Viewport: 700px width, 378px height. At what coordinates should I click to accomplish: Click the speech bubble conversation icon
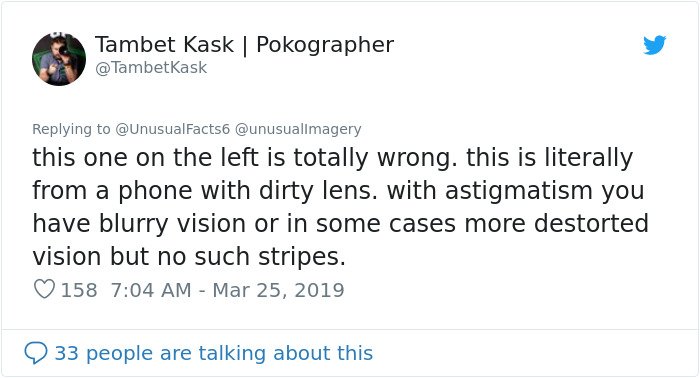tap(36, 353)
